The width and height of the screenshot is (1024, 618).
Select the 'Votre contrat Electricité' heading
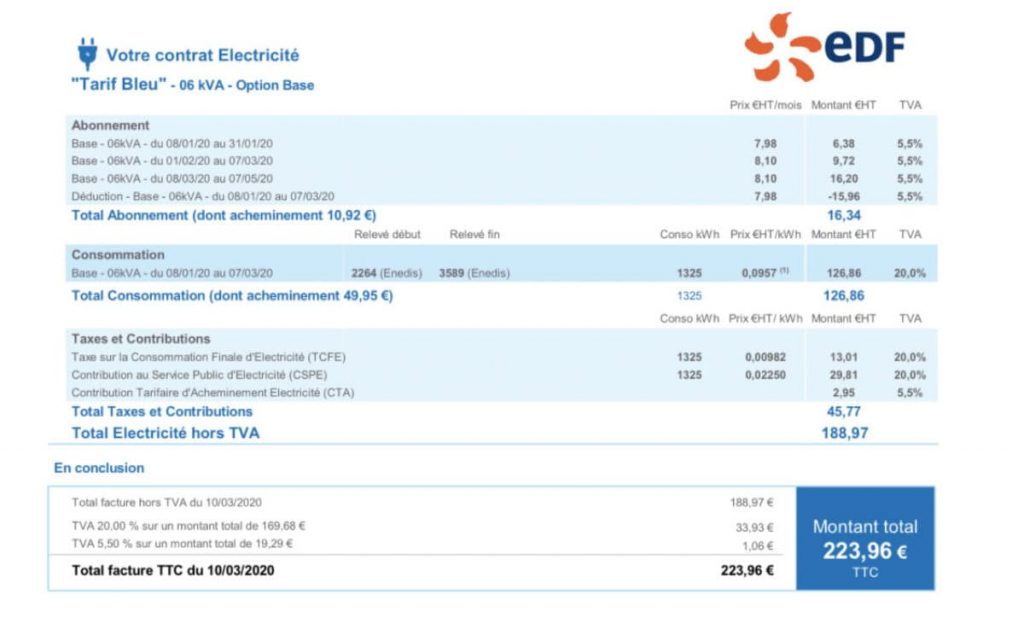click(205, 55)
